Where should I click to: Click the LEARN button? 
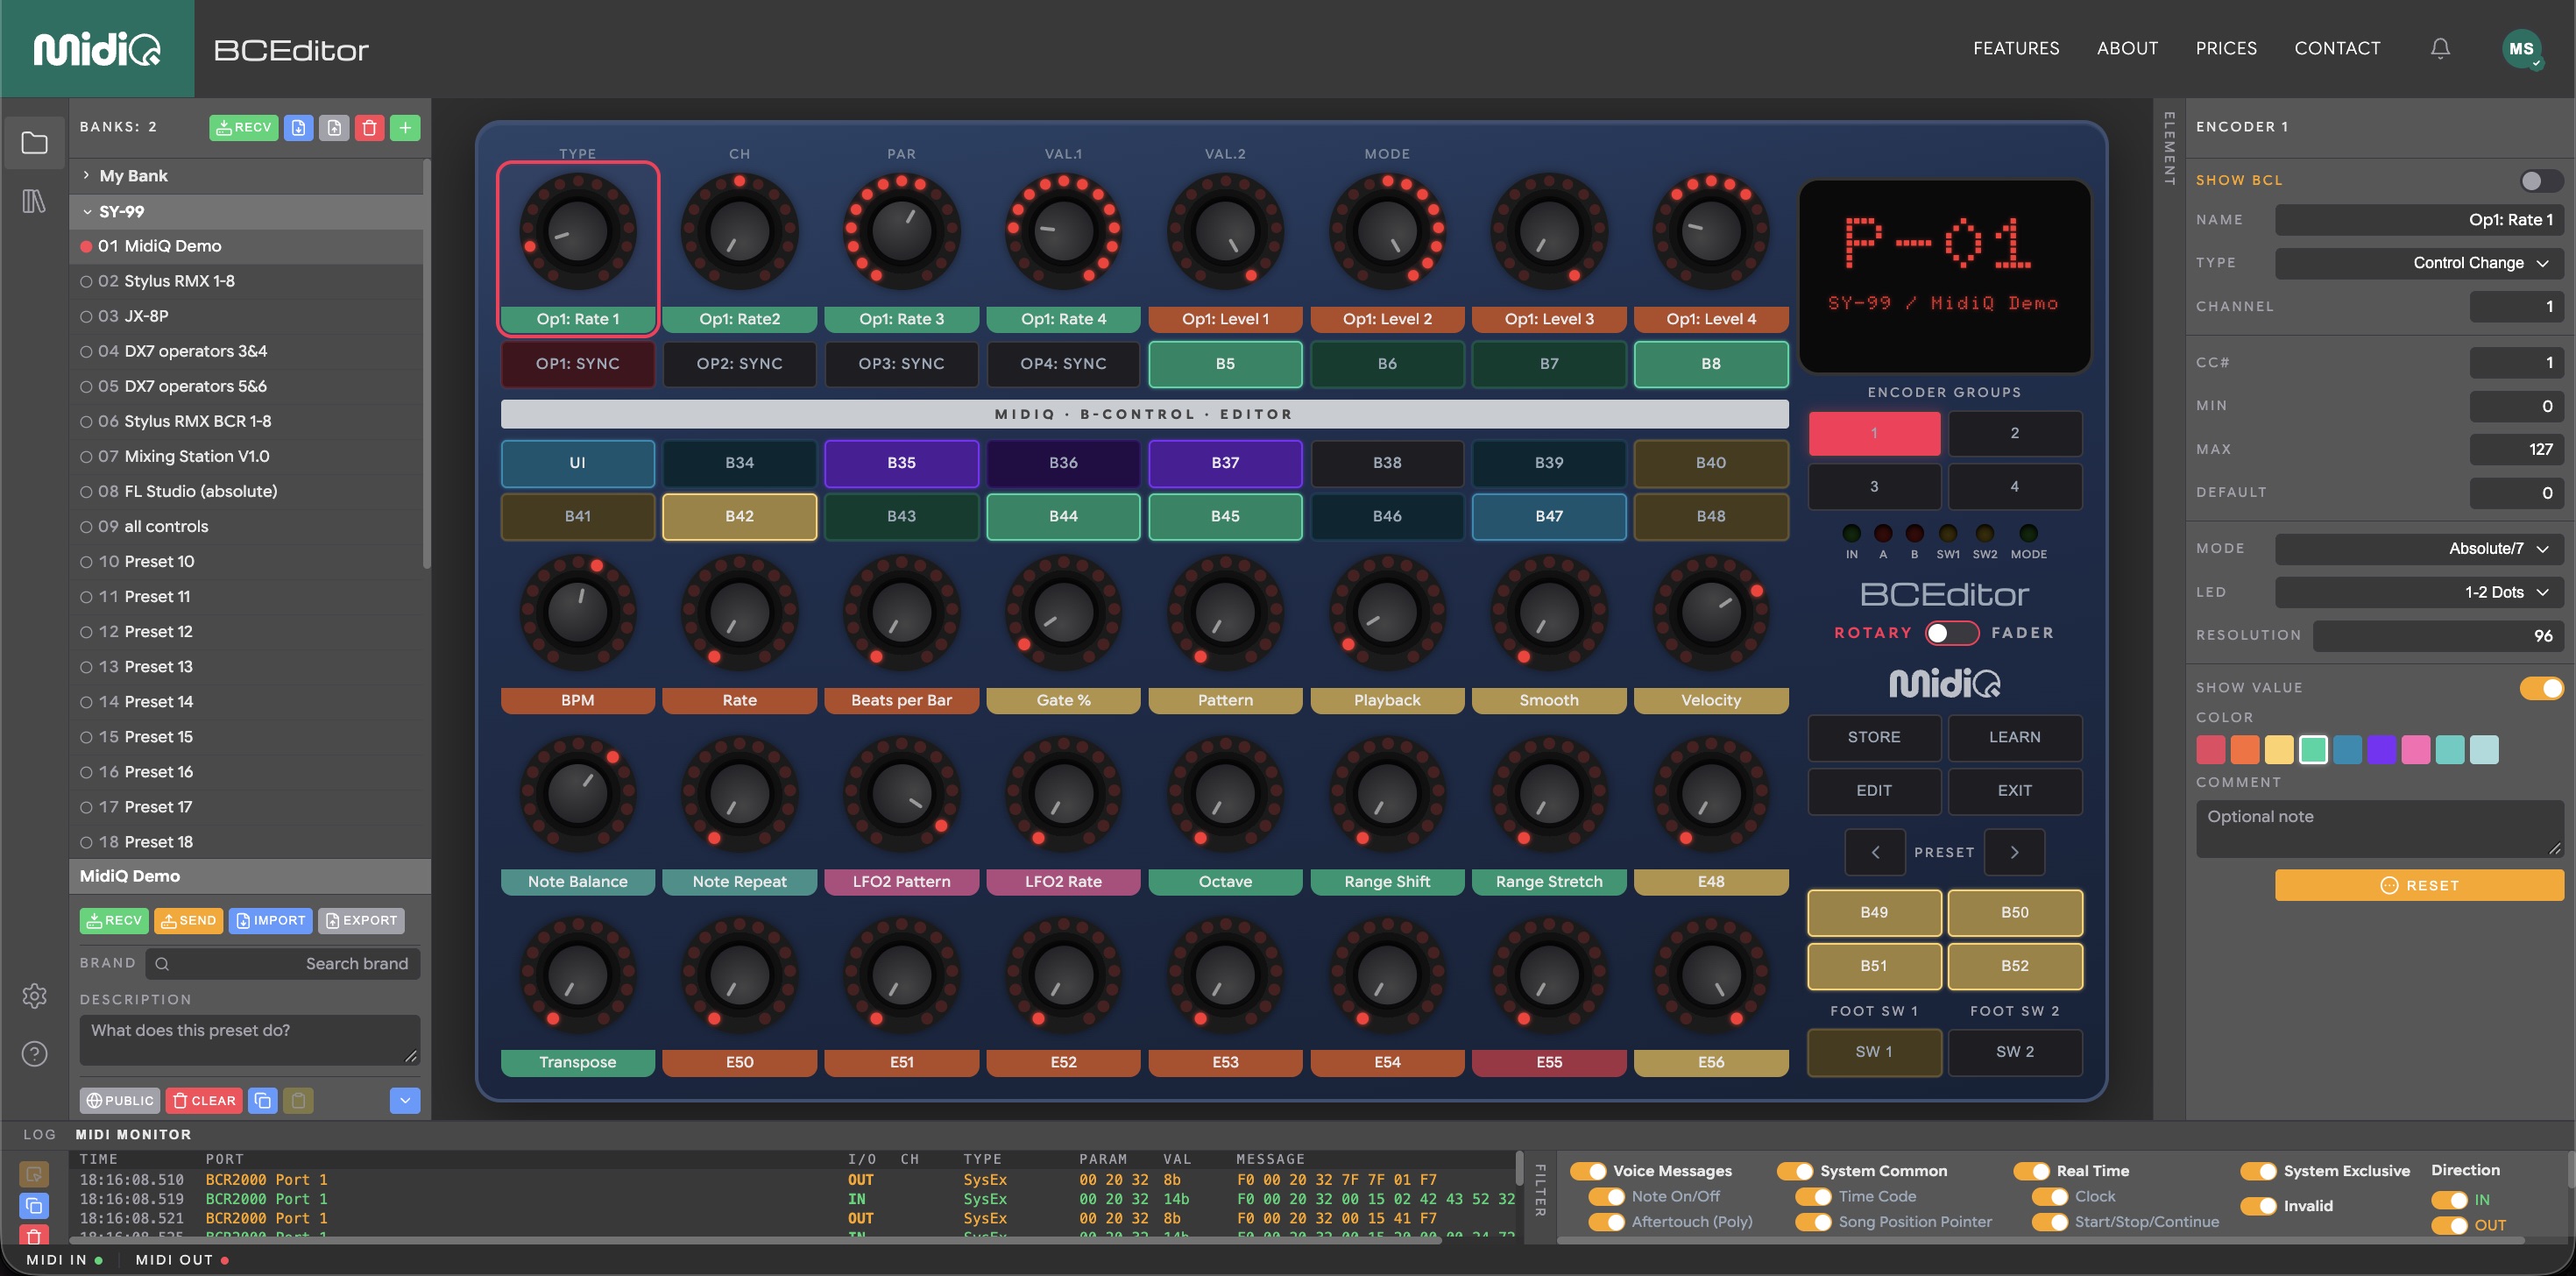point(2014,737)
